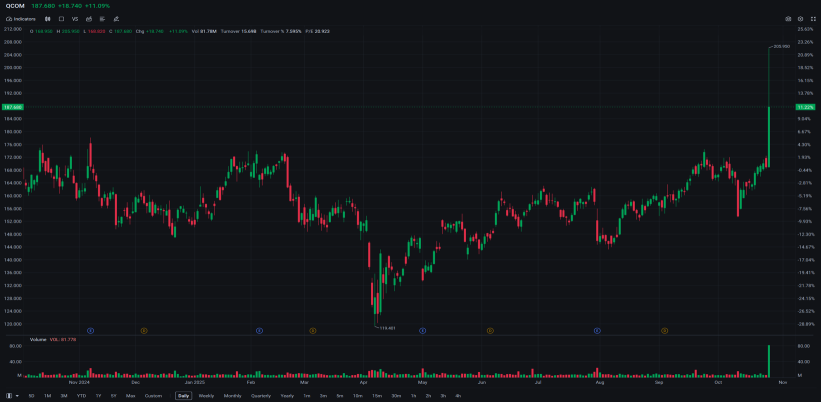Switch to 30m interval
The width and height of the screenshot is (821, 402).
[396, 396]
